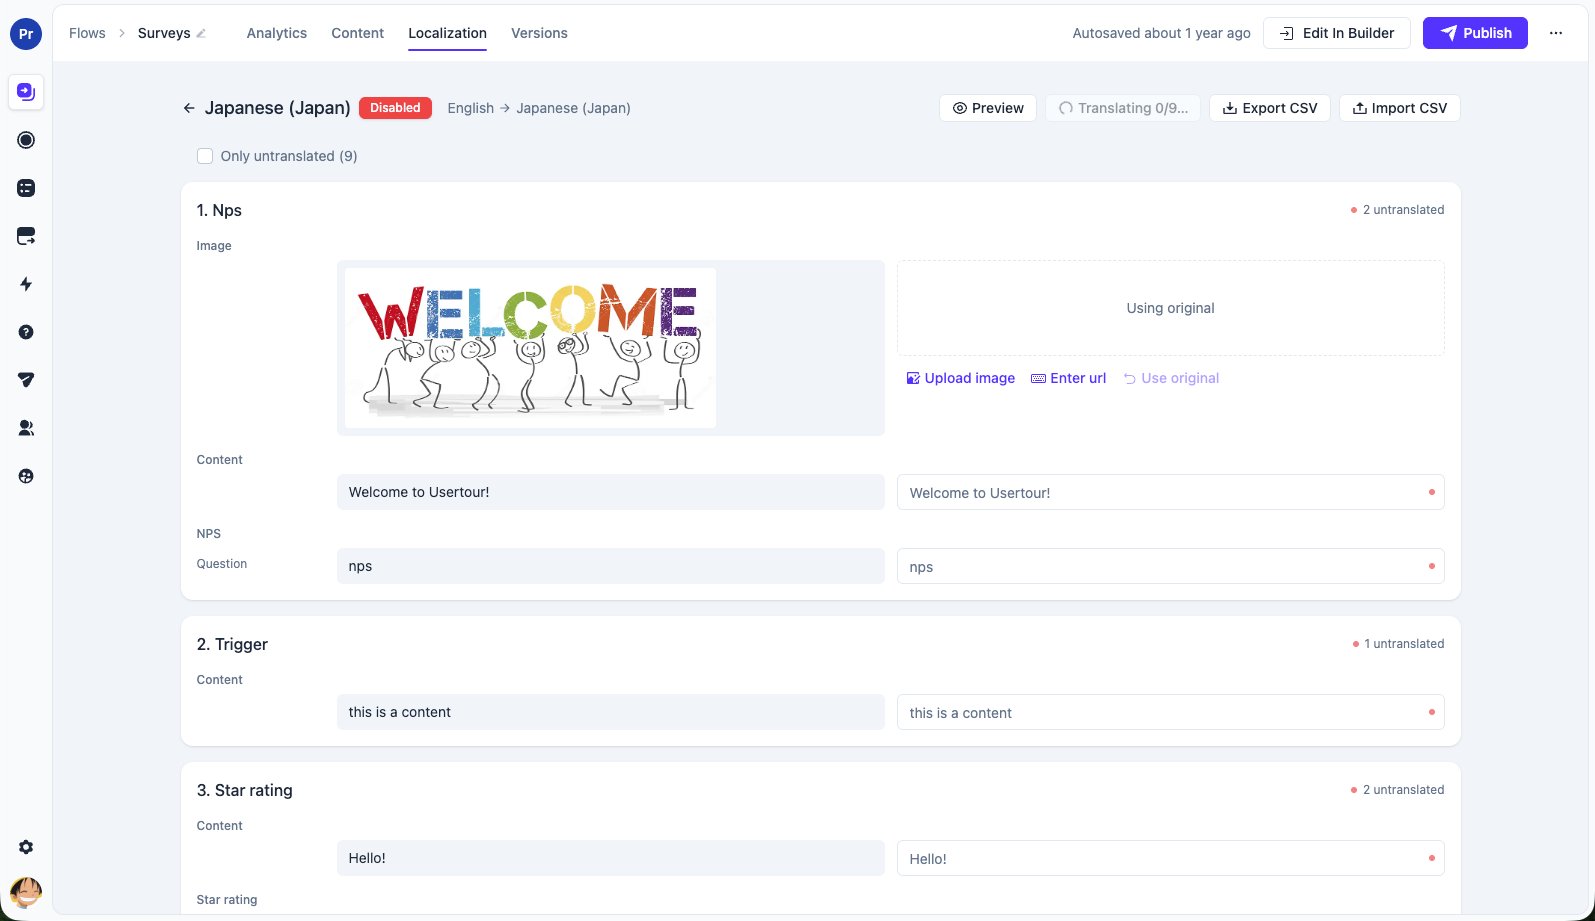Click the Using original image placeholder
Viewport: 1595px width, 921px height.
pos(1171,308)
